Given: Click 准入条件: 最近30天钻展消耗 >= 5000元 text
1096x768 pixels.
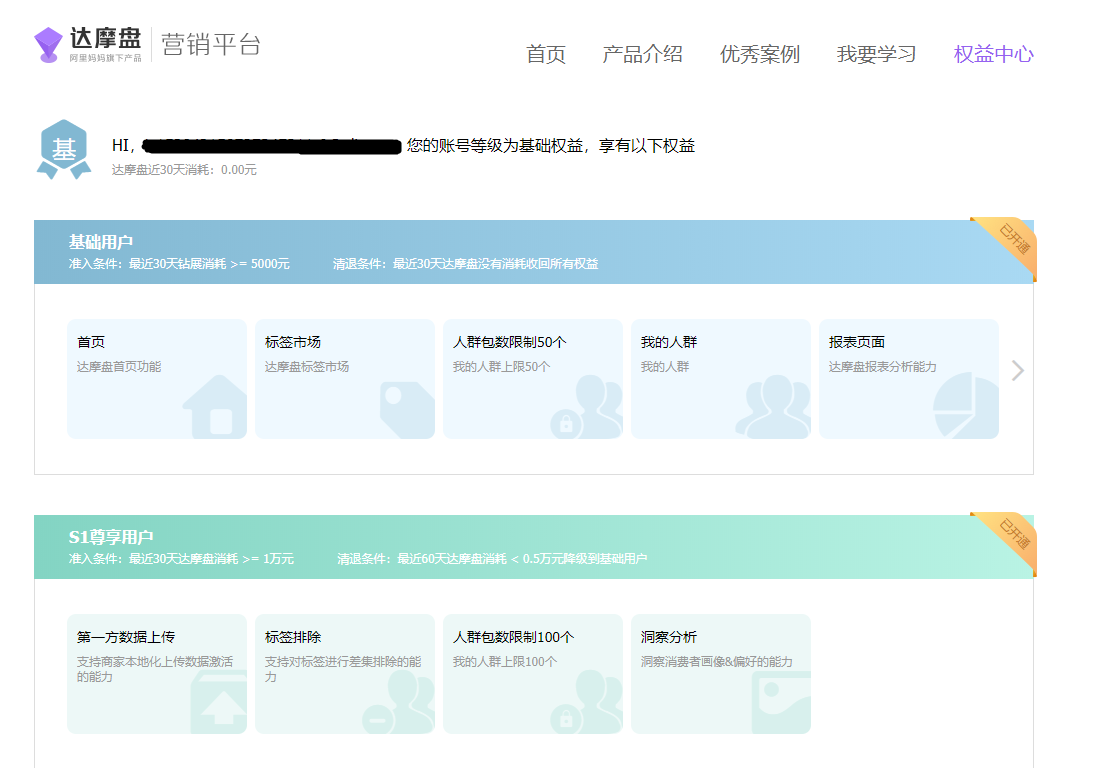Looking at the screenshot, I should click(179, 263).
